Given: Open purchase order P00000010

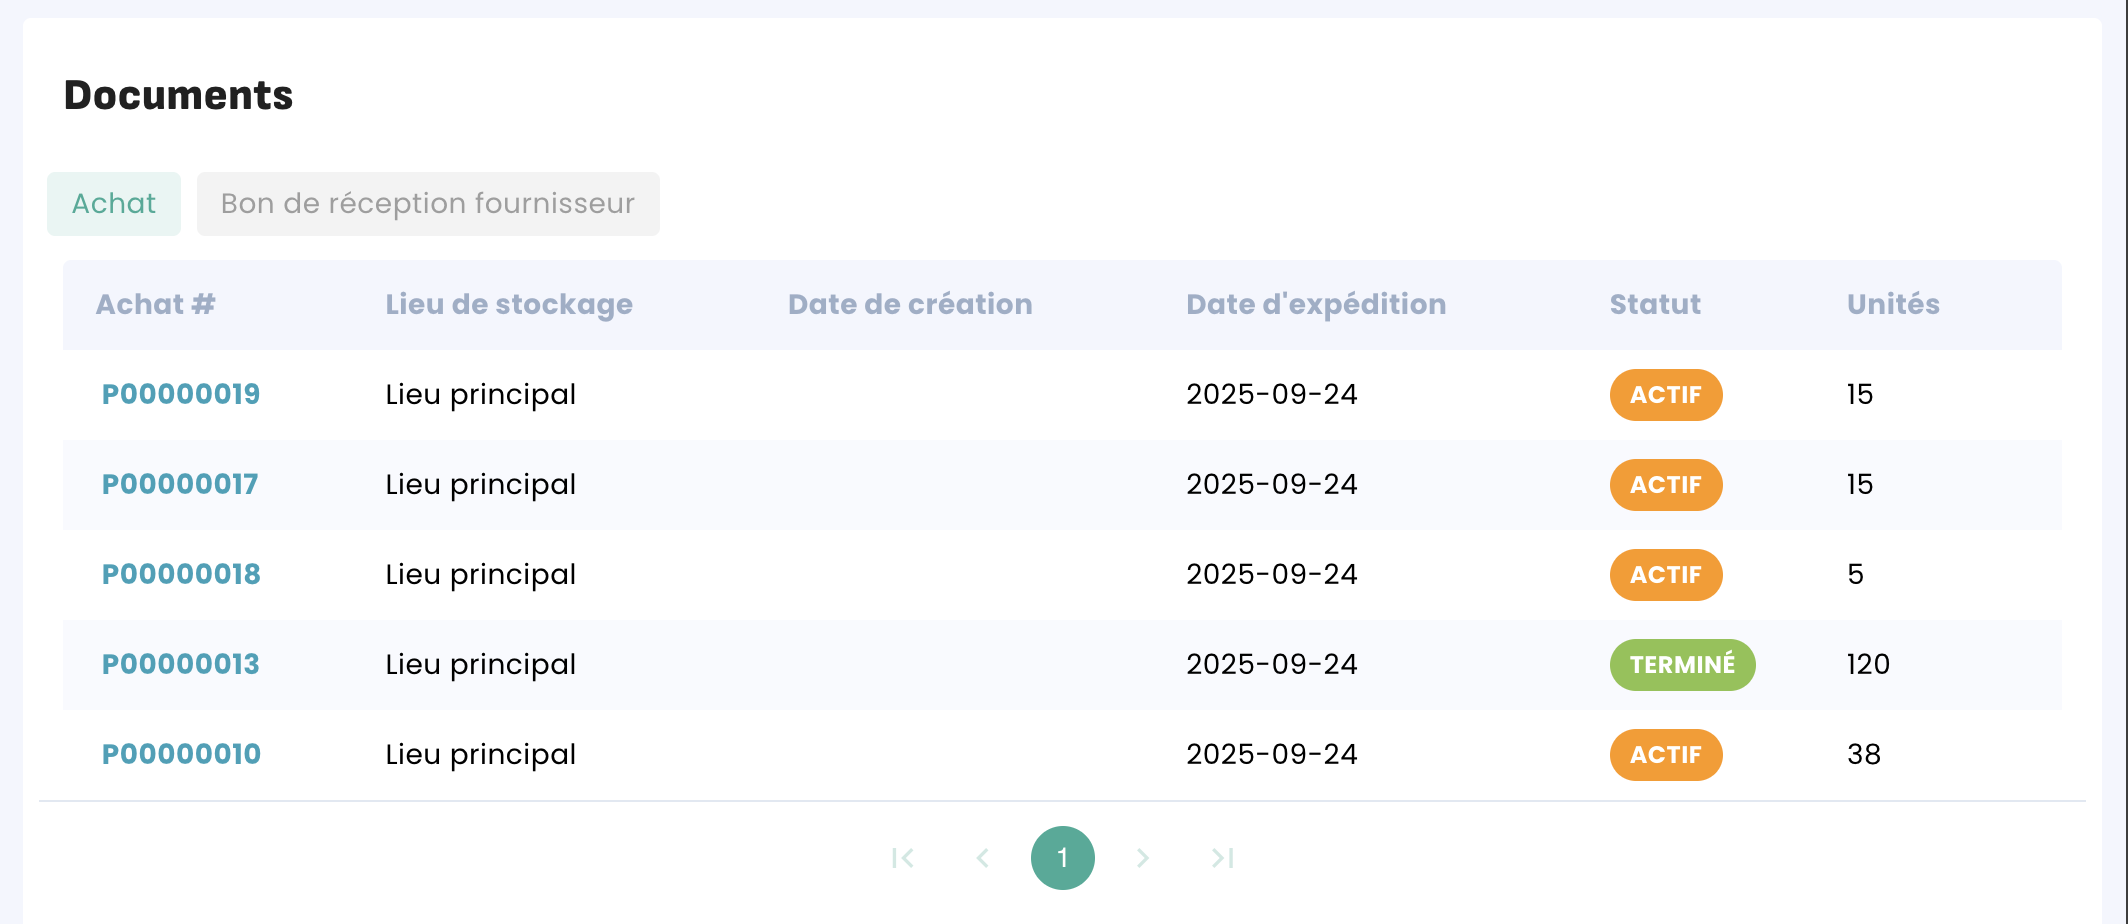Looking at the screenshot, I should tap(181, 754).
